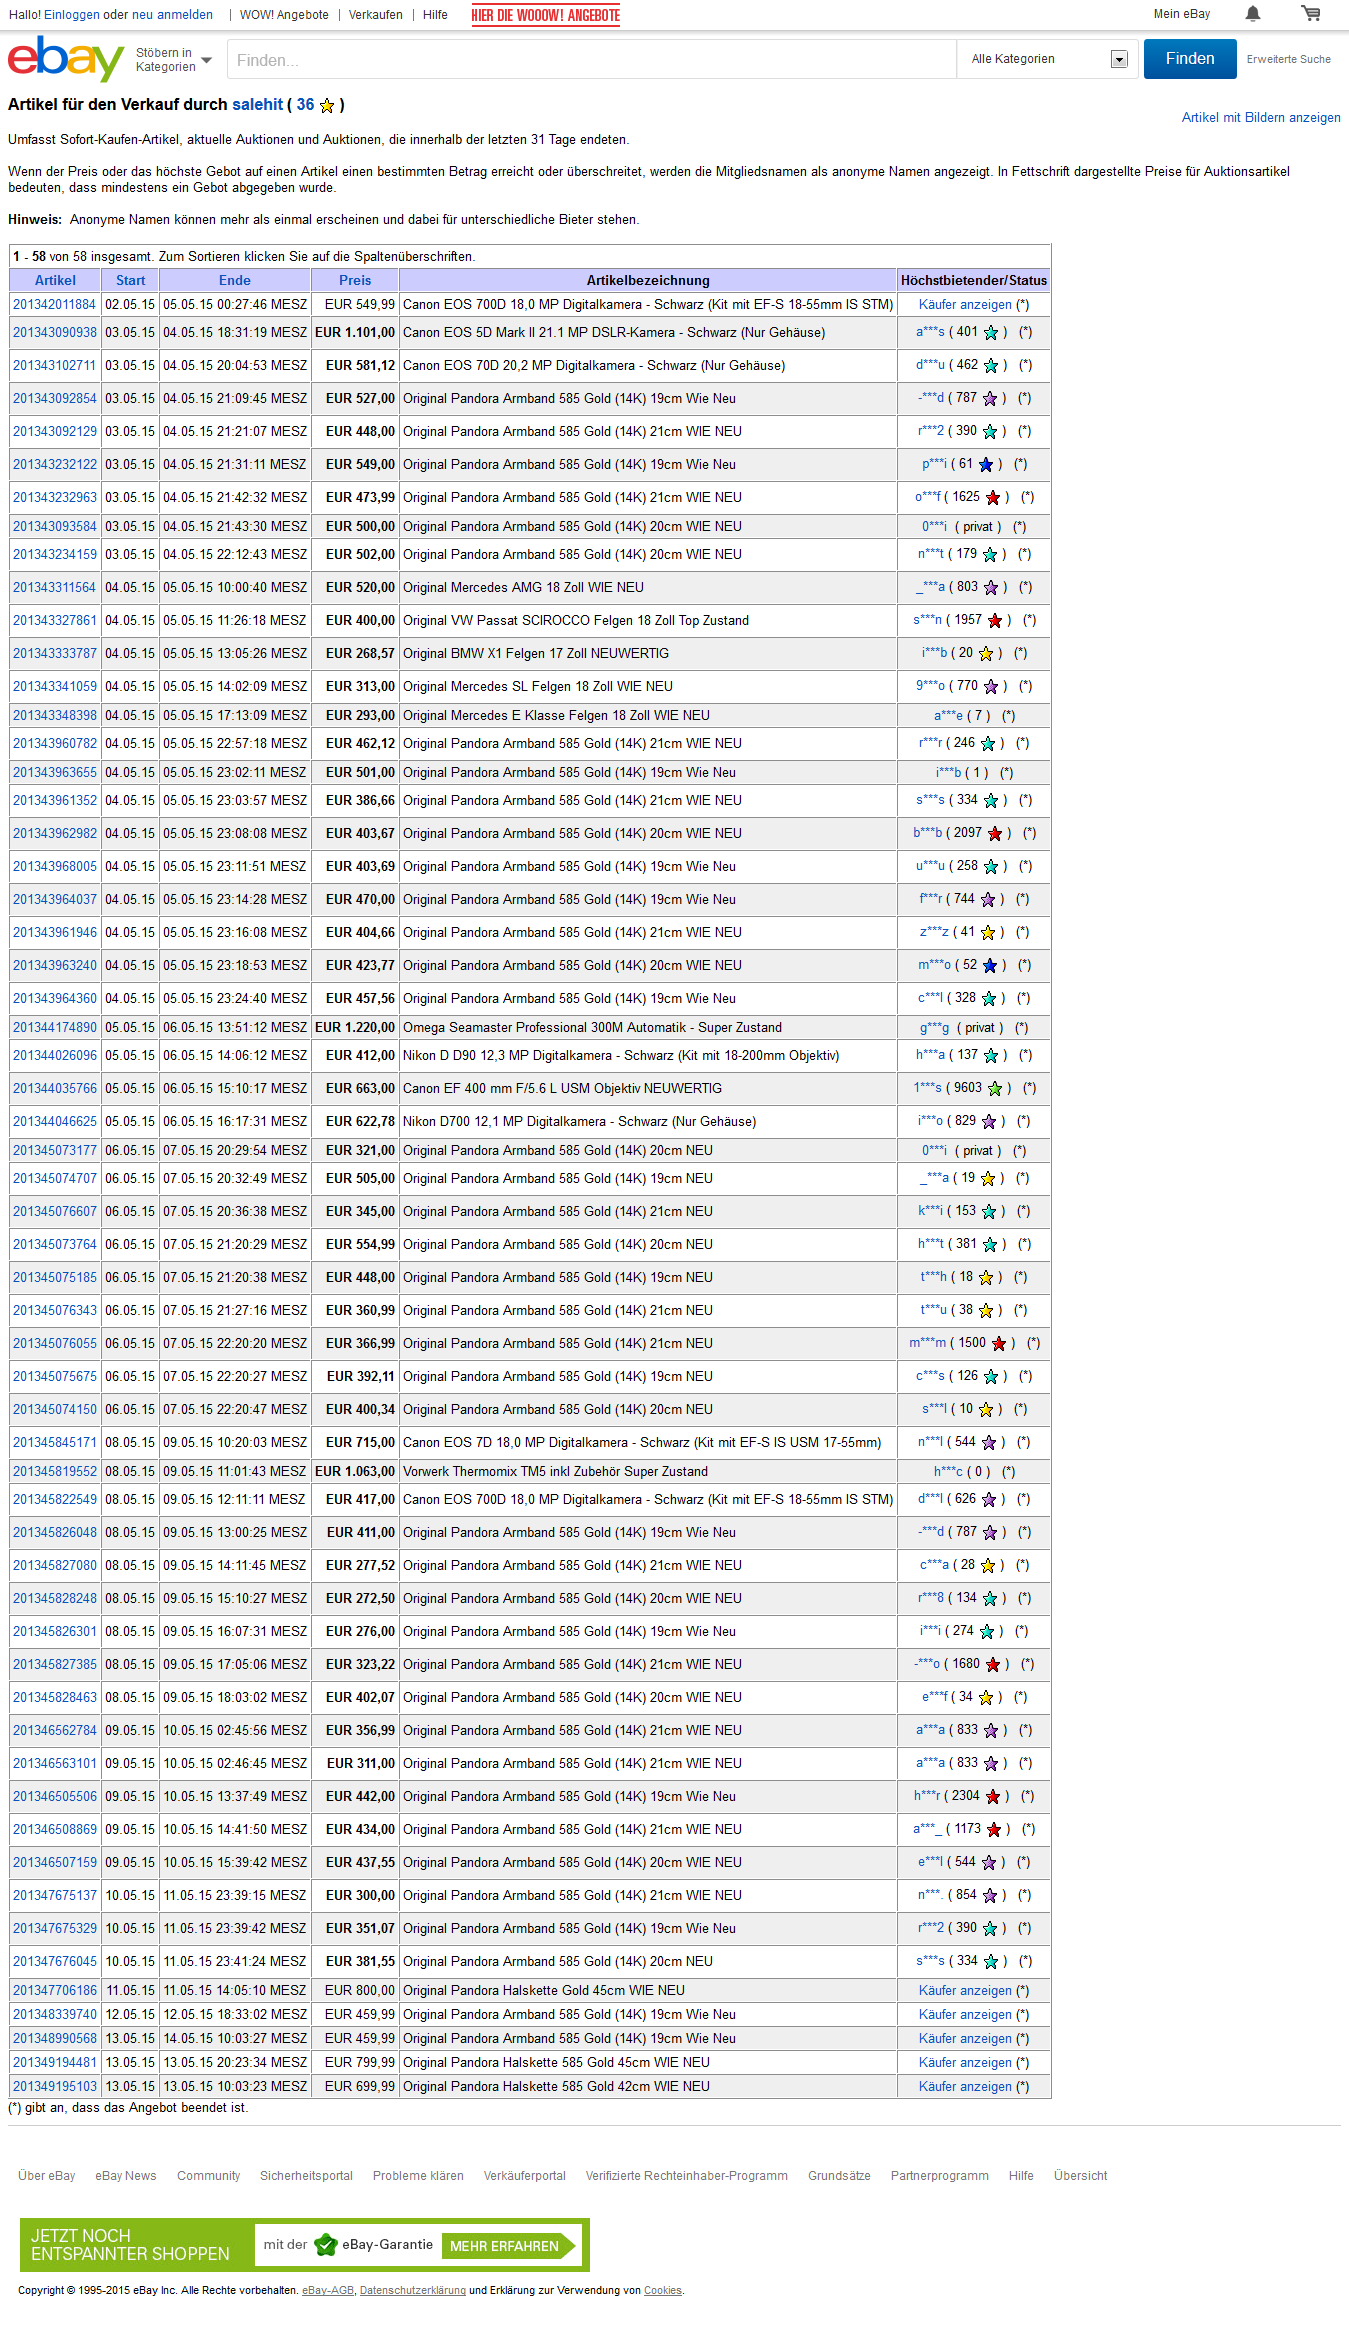The width and height of the screenshot is (1349, 2346).
Task: Click bidder h***c on Thermomix row
Action: [948, 1471]
